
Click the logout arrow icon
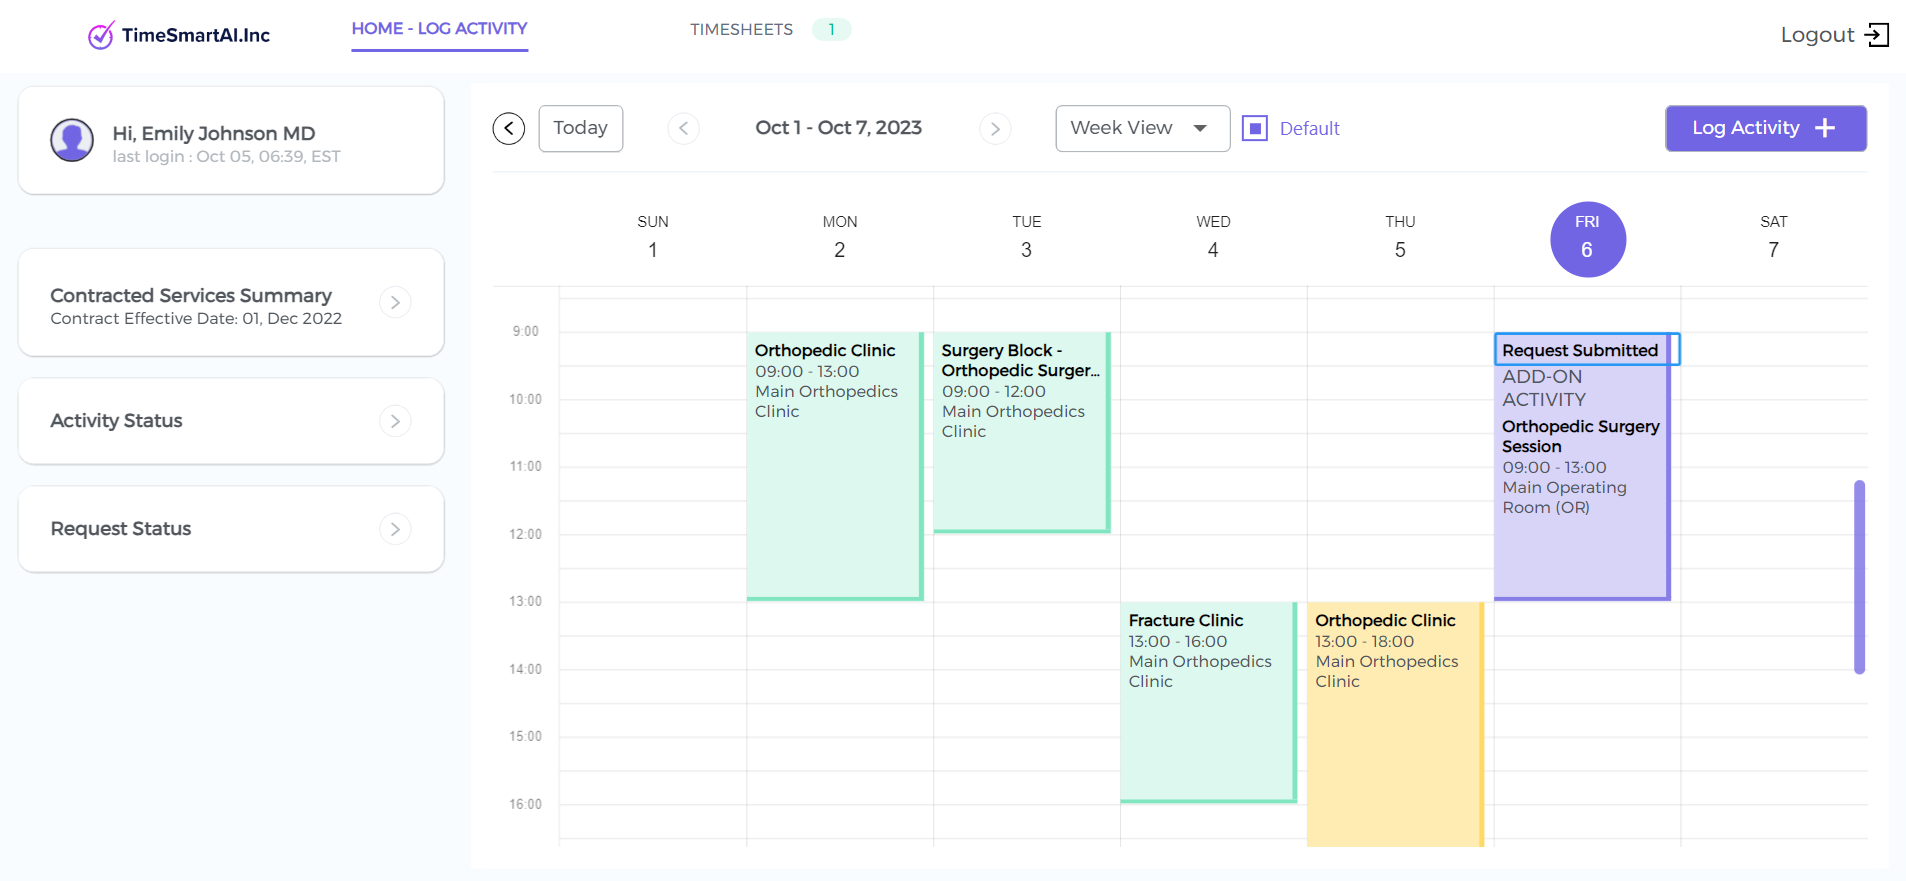1877,35
